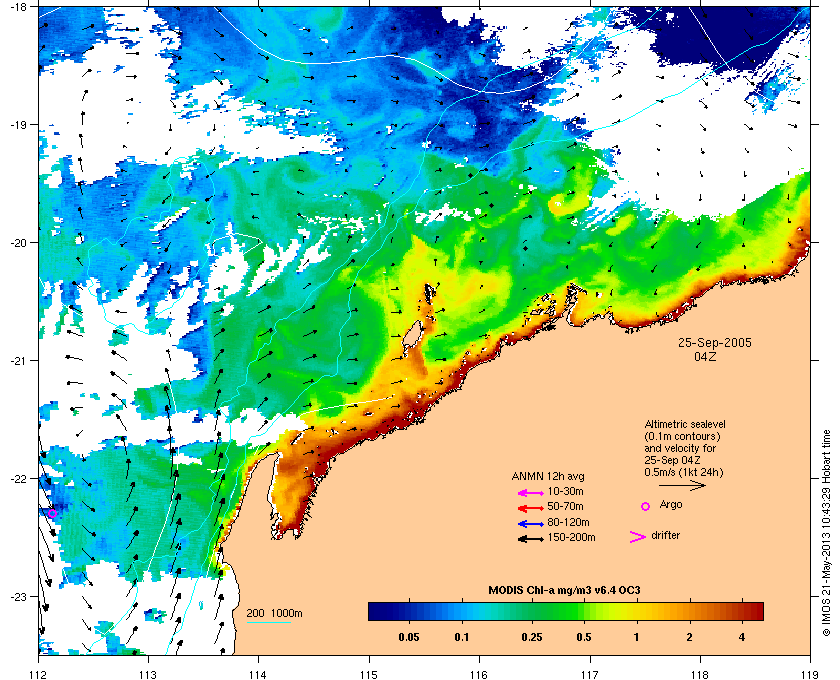Click the black 150-200m legend arrow
The height and width of the screenshot is (680, 840).
pos(531,539)
